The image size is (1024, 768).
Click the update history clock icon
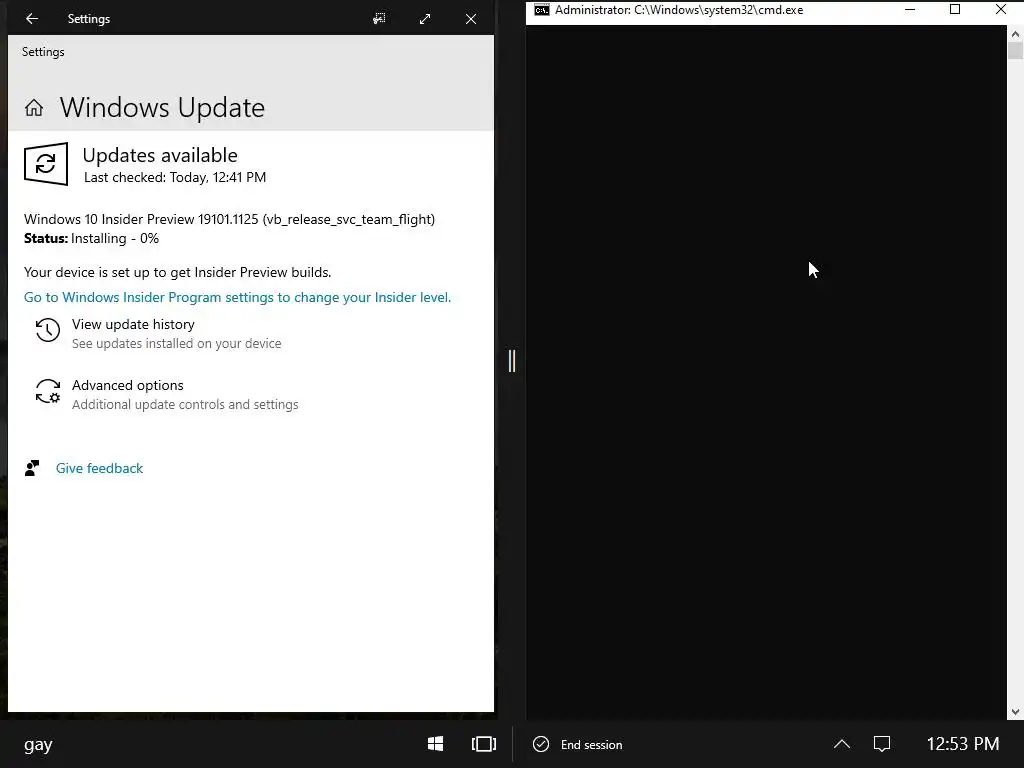tap(48, 330)
